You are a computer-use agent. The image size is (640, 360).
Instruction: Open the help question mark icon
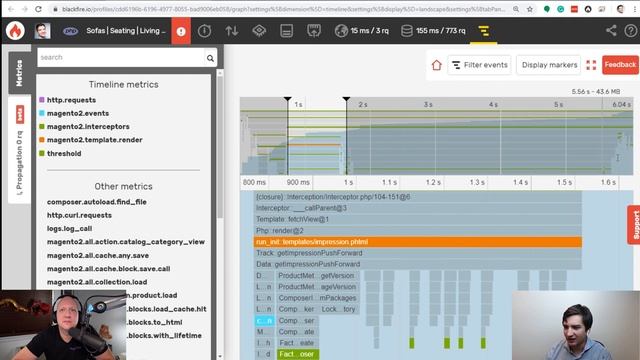tap(631, 31)
